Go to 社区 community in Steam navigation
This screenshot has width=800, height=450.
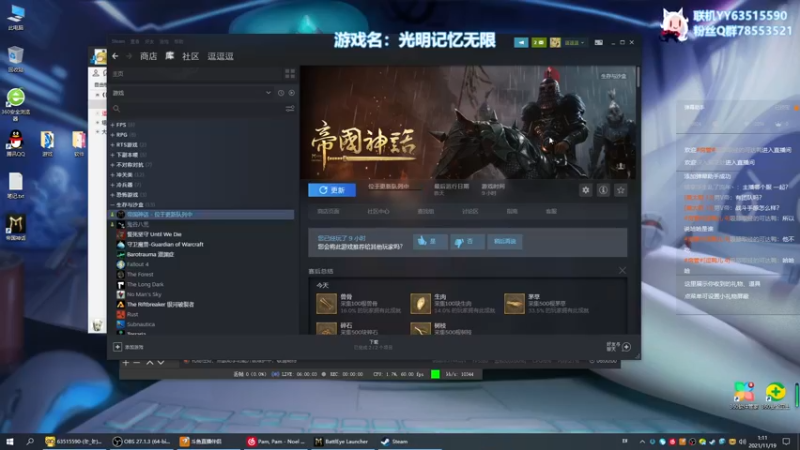pyautogui.click(x=190, y=56)
